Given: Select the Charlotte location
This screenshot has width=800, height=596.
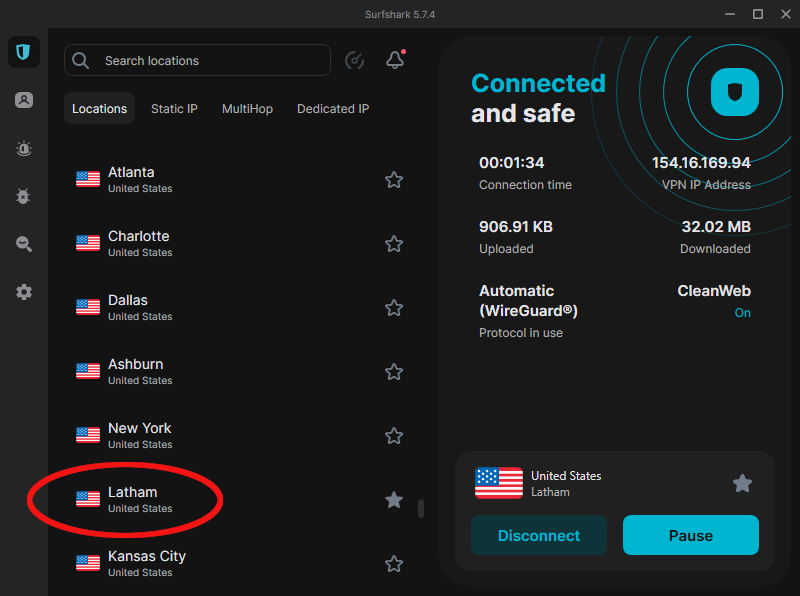Looking at the screenshot, I should pos(240,243).
